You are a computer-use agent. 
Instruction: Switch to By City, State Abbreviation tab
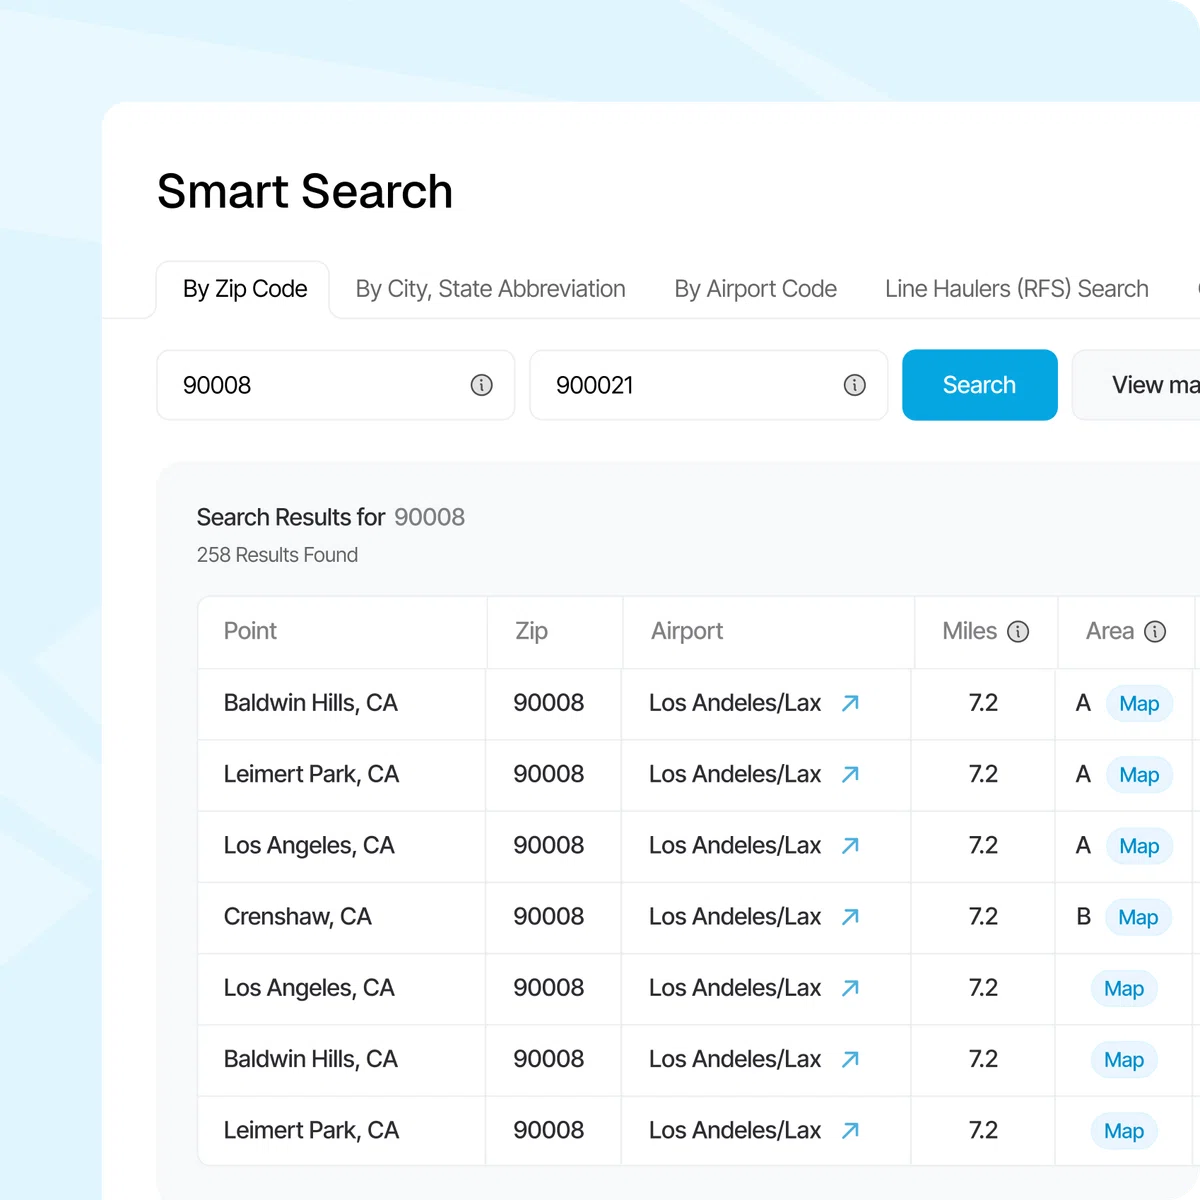490,289
